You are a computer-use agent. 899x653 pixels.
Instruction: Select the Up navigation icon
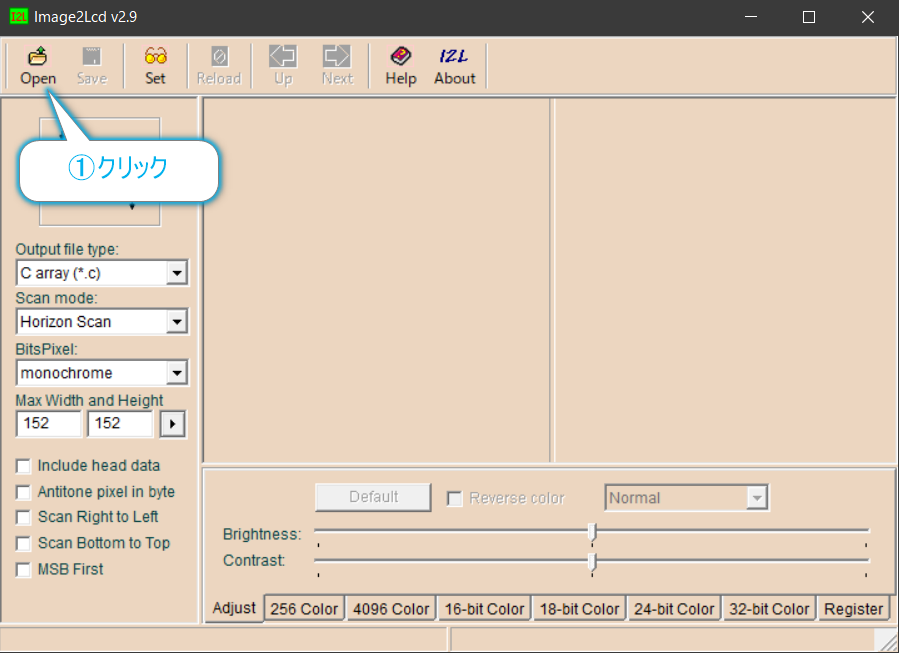click(x=282, y=64)
